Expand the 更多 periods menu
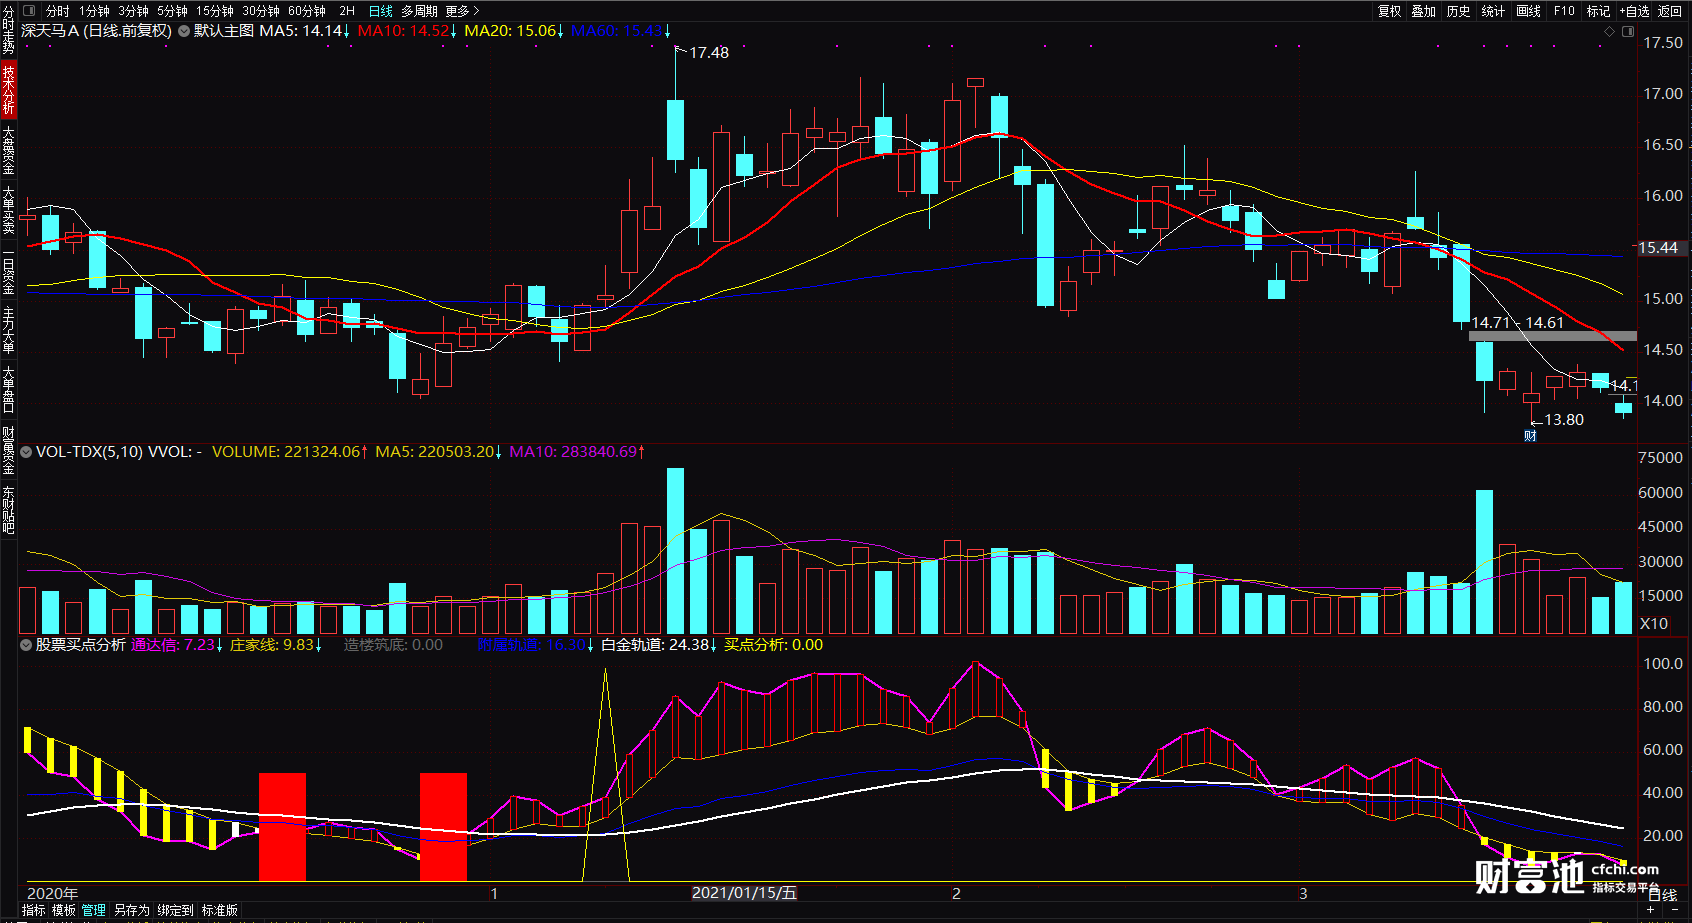The width and height of the screenshot is (1692, 923). point(462,11)
